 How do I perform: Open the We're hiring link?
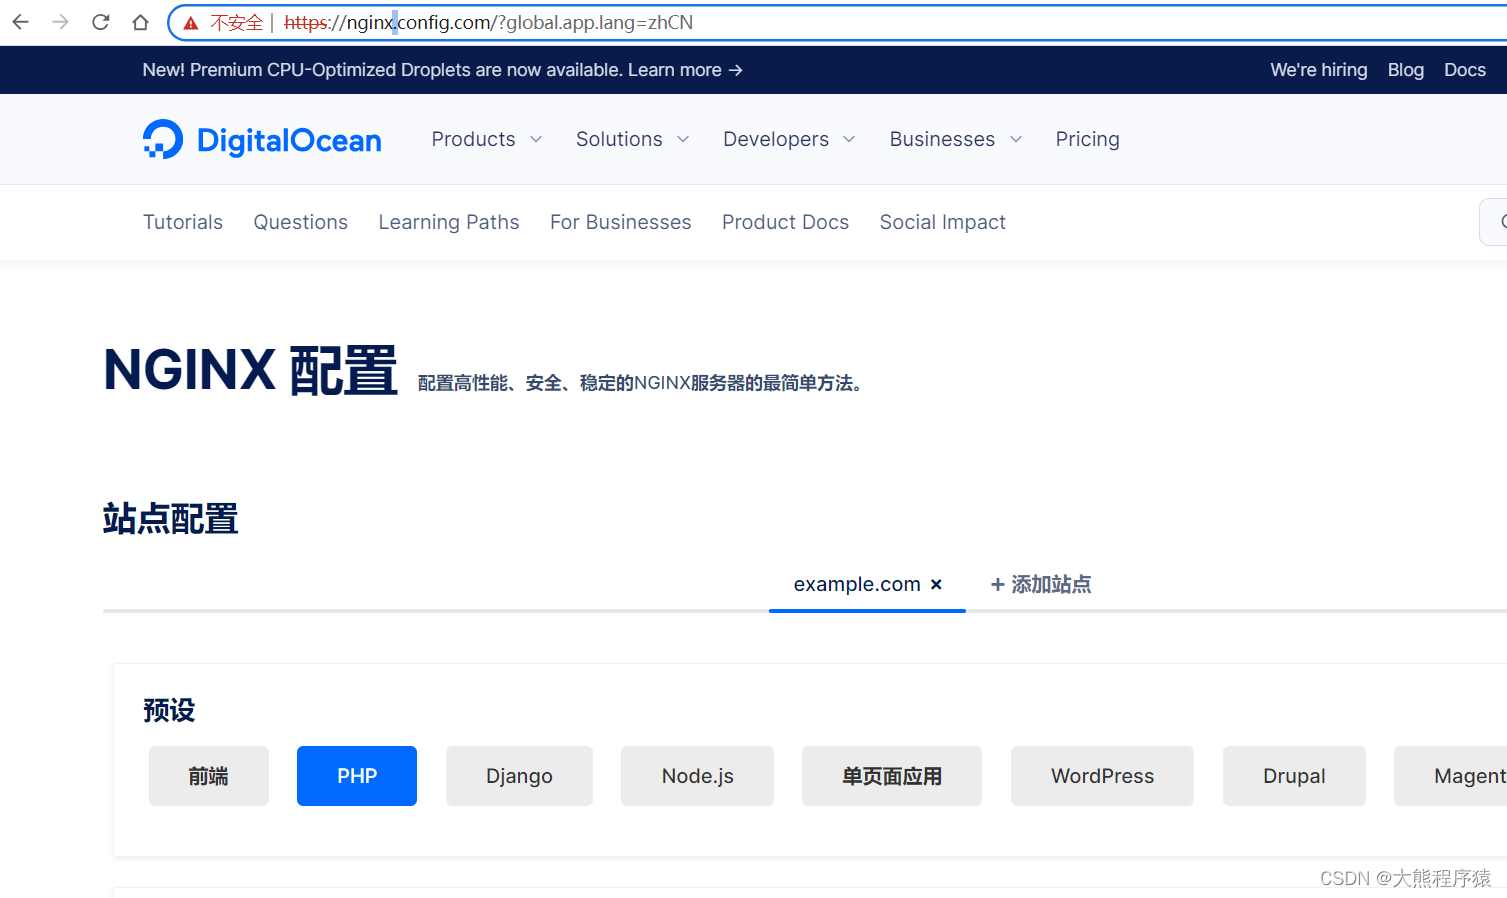click(1318, 70)
